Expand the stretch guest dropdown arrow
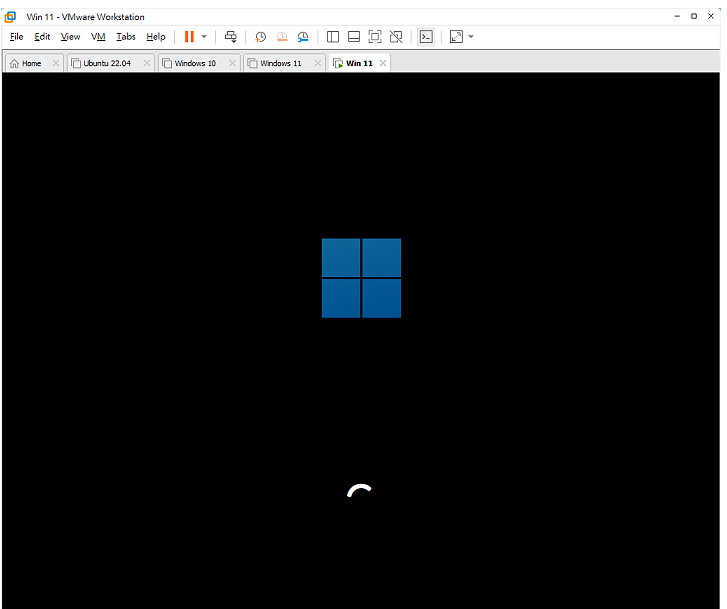 click(x=471, y=37)
